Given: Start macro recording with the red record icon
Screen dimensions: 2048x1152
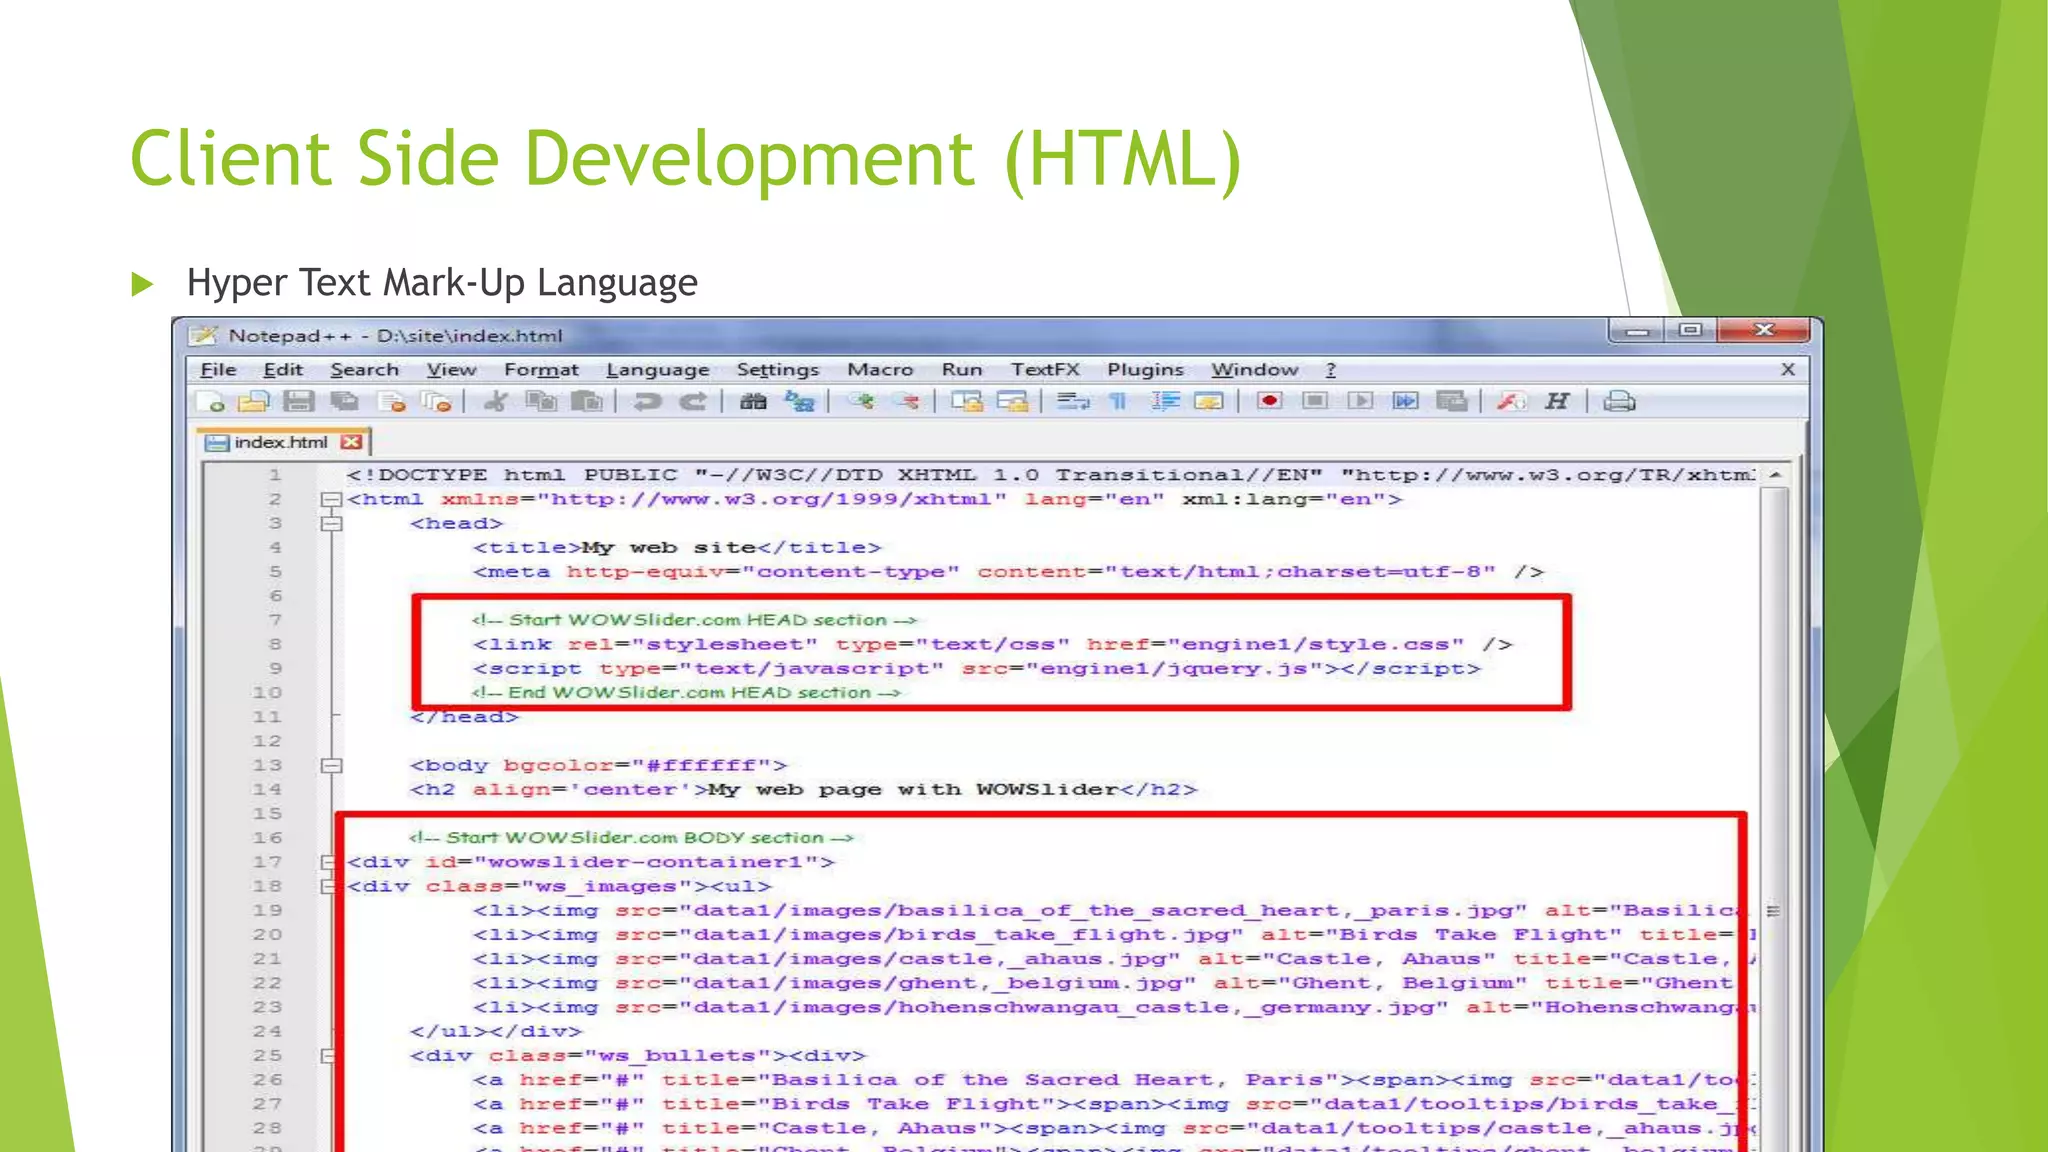Looking at the screenshot, I should [1270, 402].
